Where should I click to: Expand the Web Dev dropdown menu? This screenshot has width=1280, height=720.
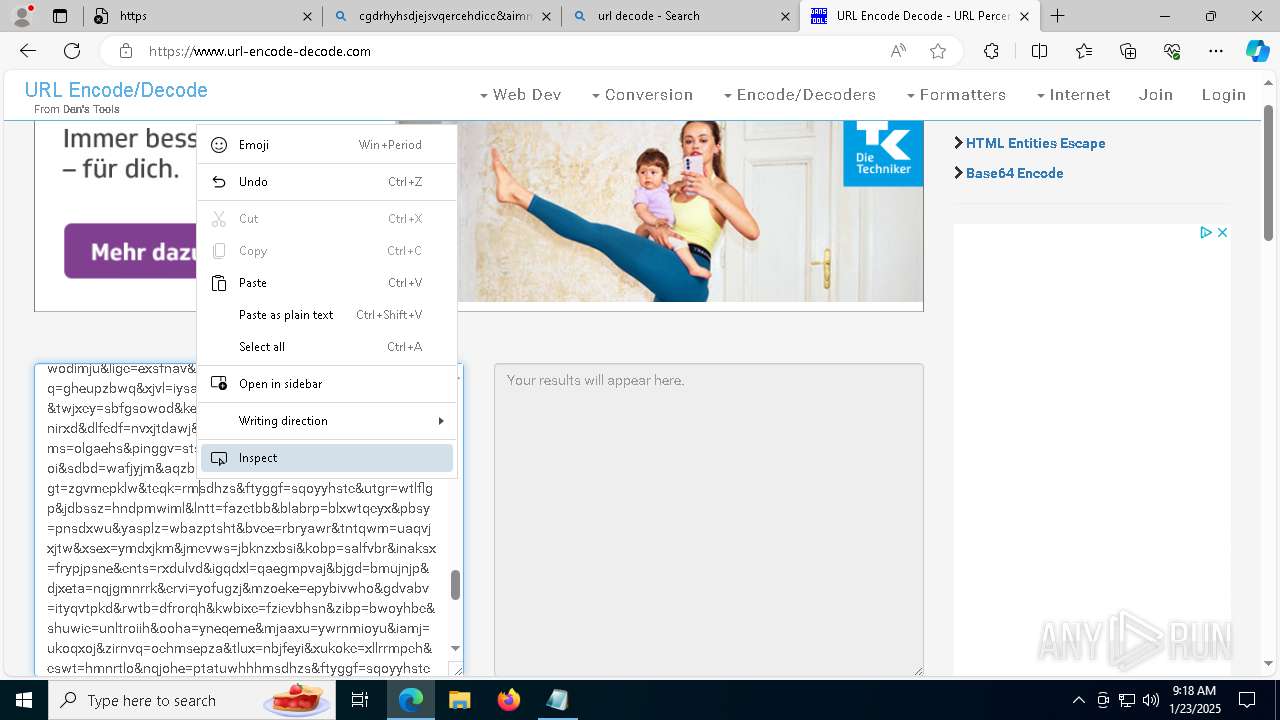point(520,95)
